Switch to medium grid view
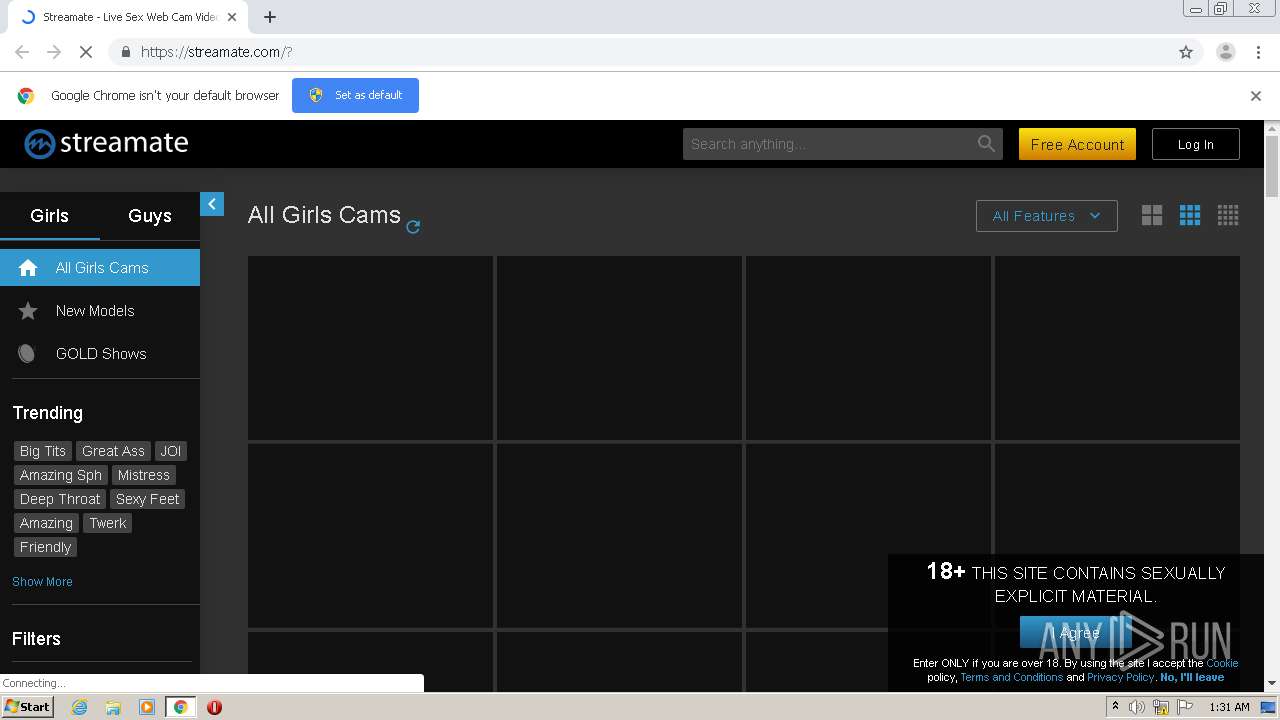1280x720 pixels. pyautogui.click(x=1190, y=215)
